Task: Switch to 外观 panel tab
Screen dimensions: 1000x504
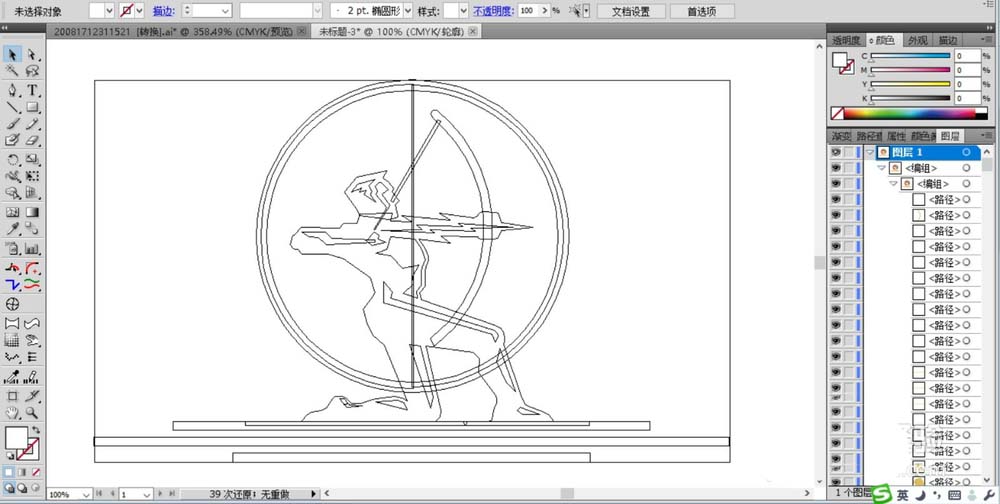Action: pos(917,40)
